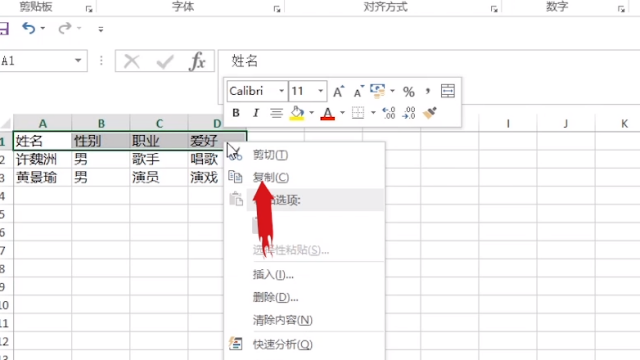
Task: Toggle center alignment in mini toolbar
Action: point(276,113)
